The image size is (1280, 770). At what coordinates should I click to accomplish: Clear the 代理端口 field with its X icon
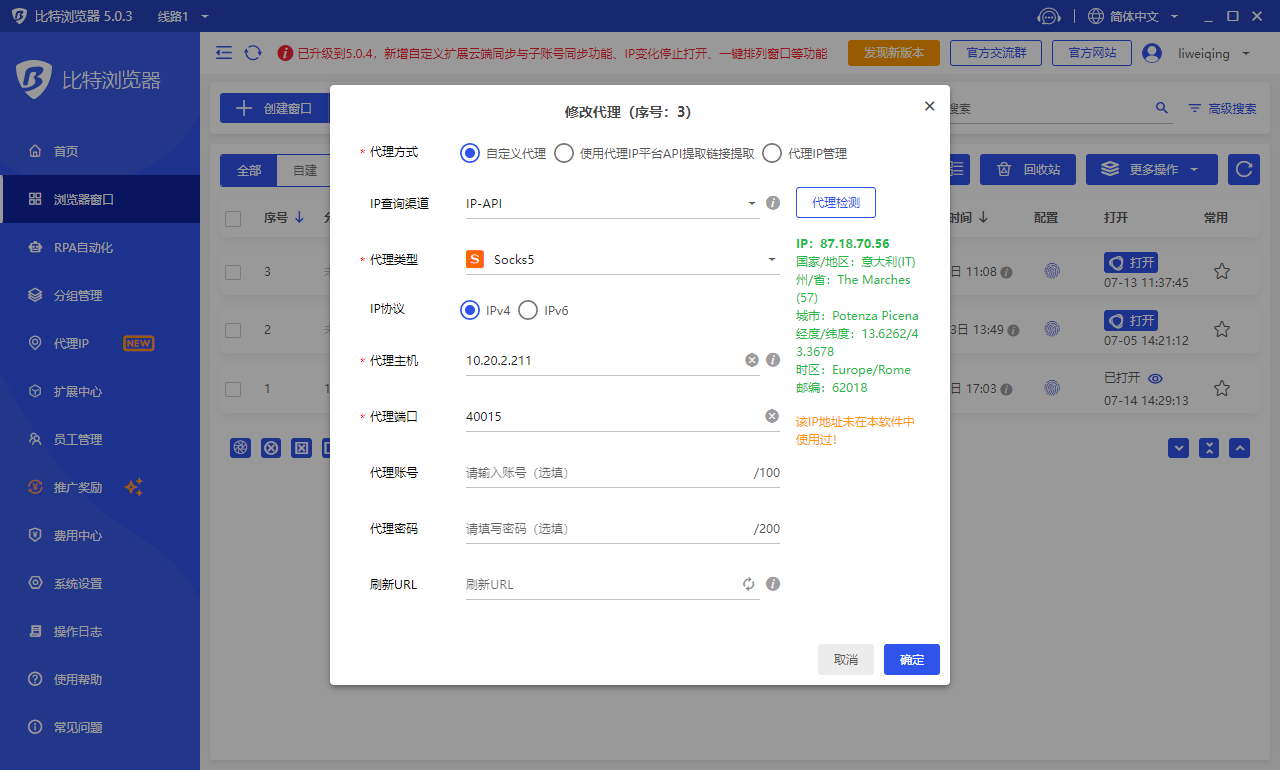(771, 415)
